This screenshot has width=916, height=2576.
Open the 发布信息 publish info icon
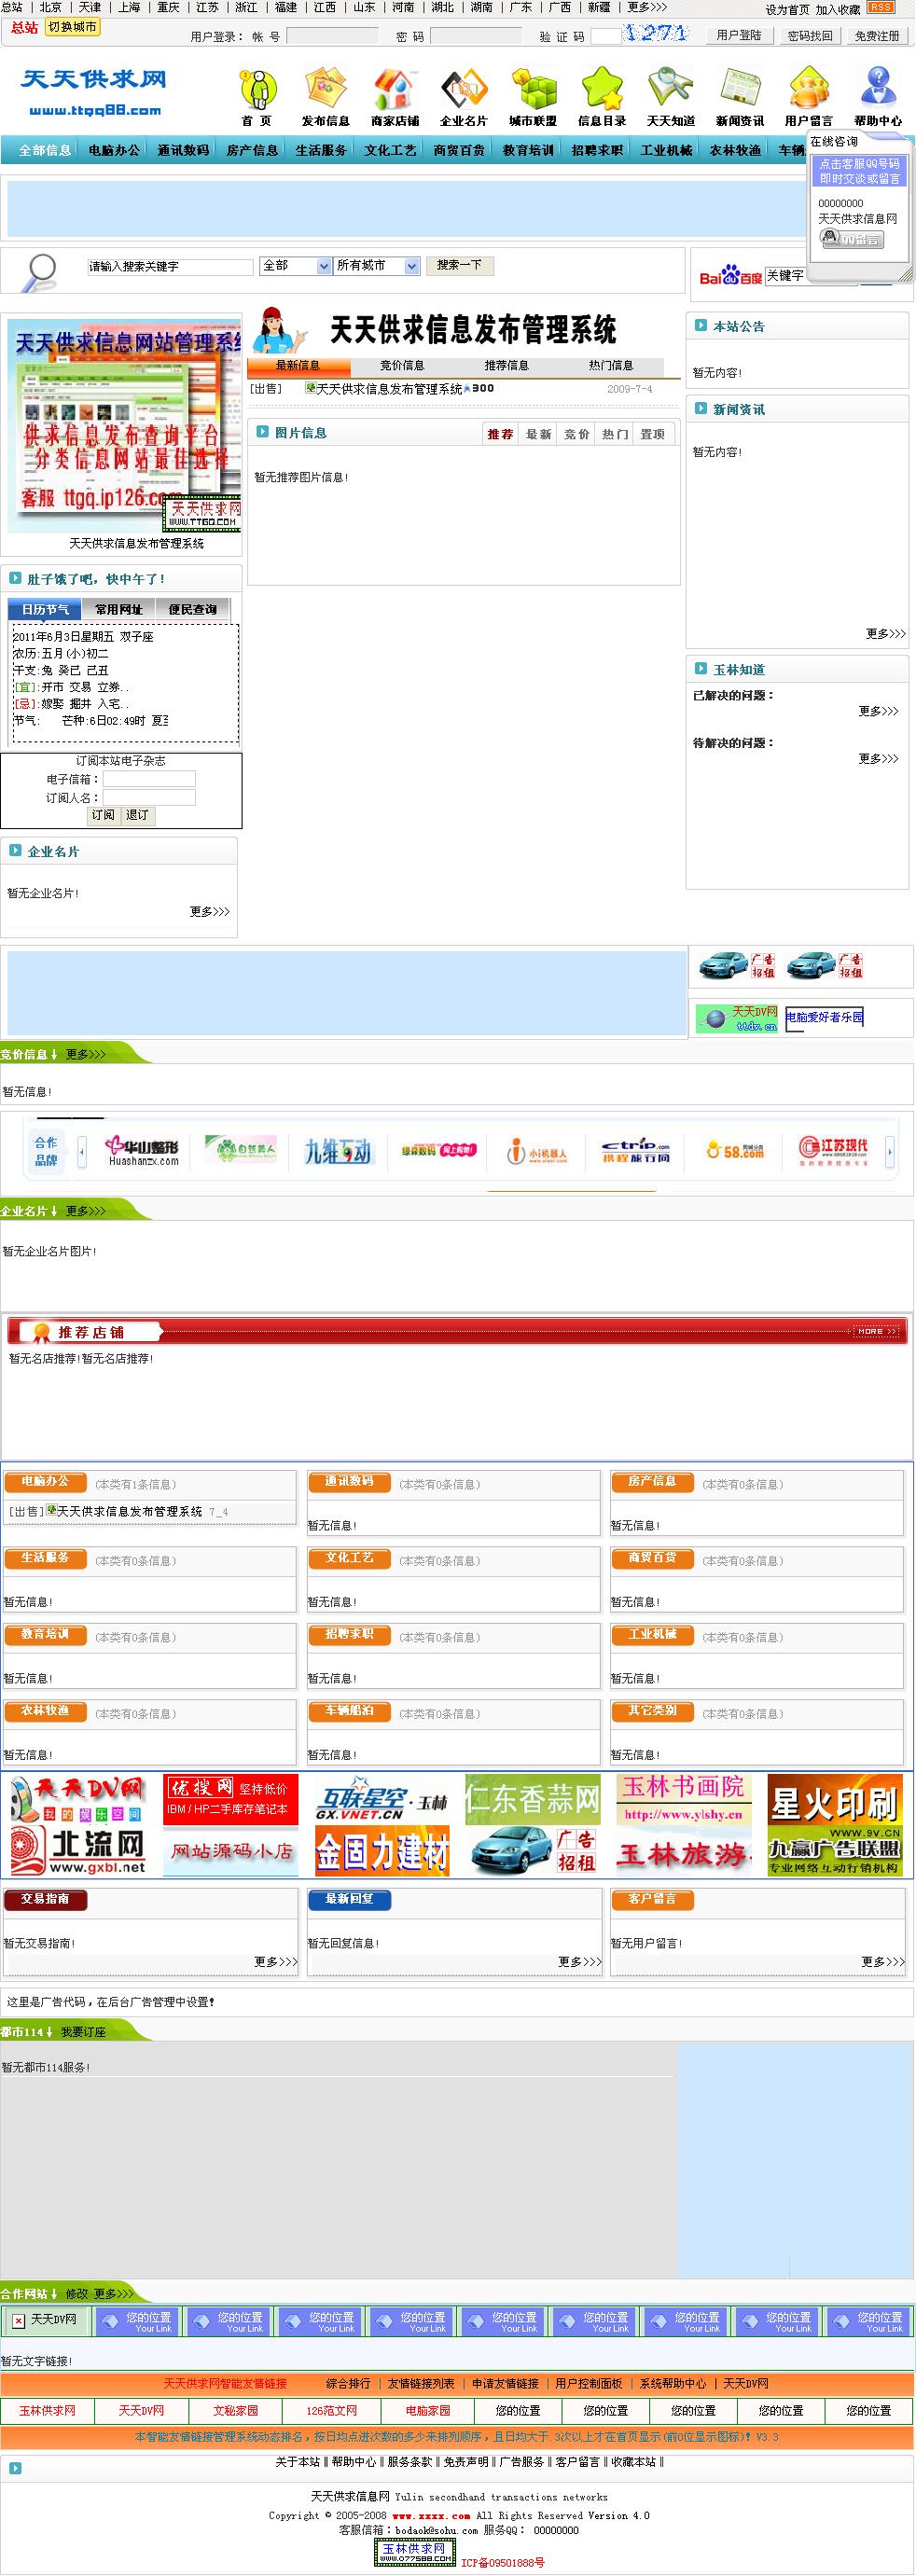pyautogui.click(x=325, y=90)
